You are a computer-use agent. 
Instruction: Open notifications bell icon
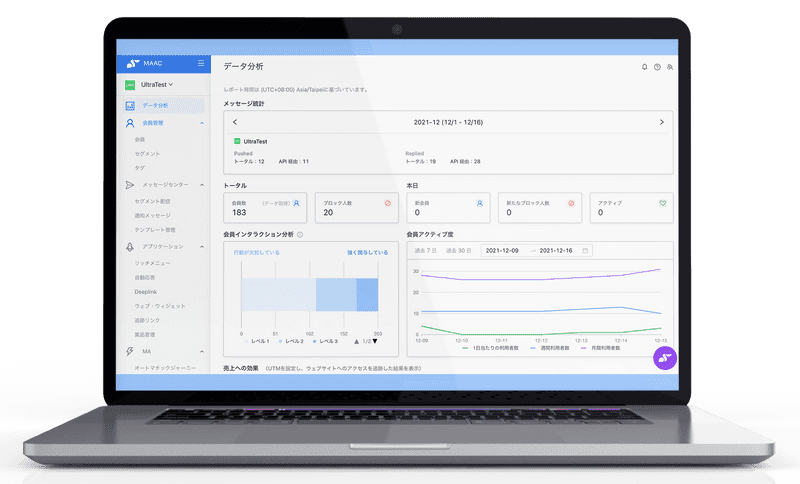[644, 67]
